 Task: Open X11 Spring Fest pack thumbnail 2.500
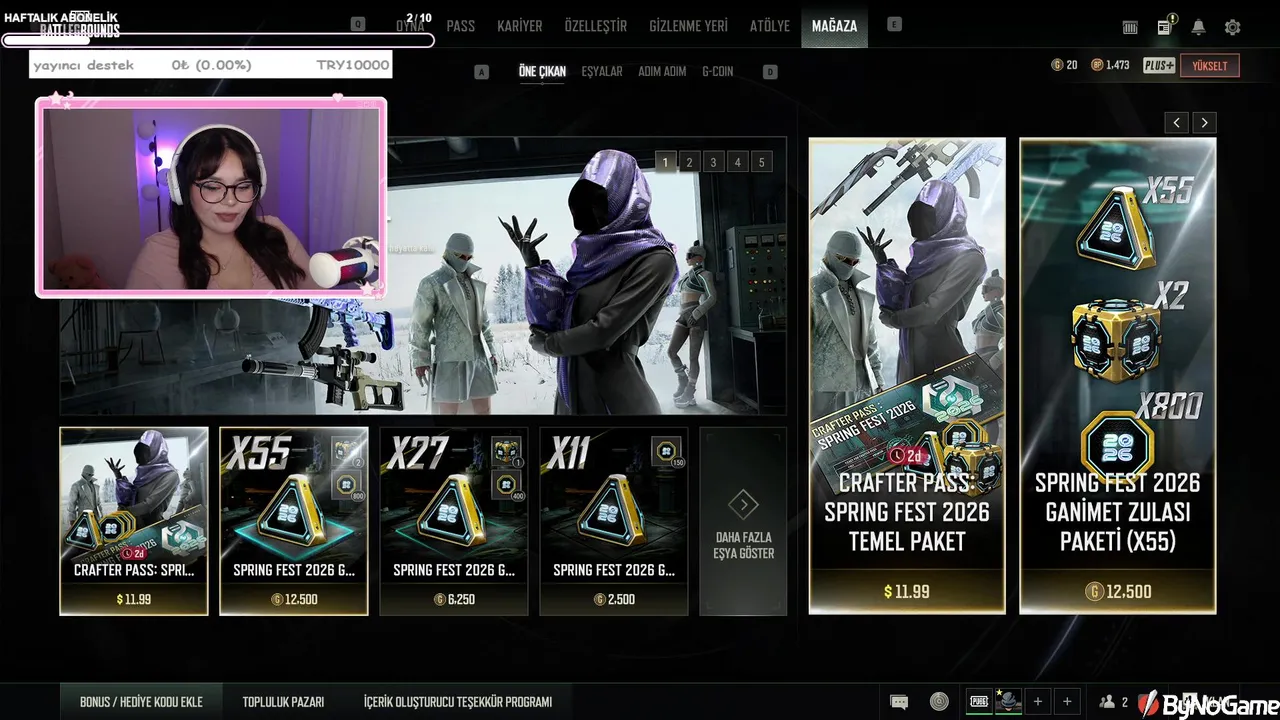tap(614, 521)
